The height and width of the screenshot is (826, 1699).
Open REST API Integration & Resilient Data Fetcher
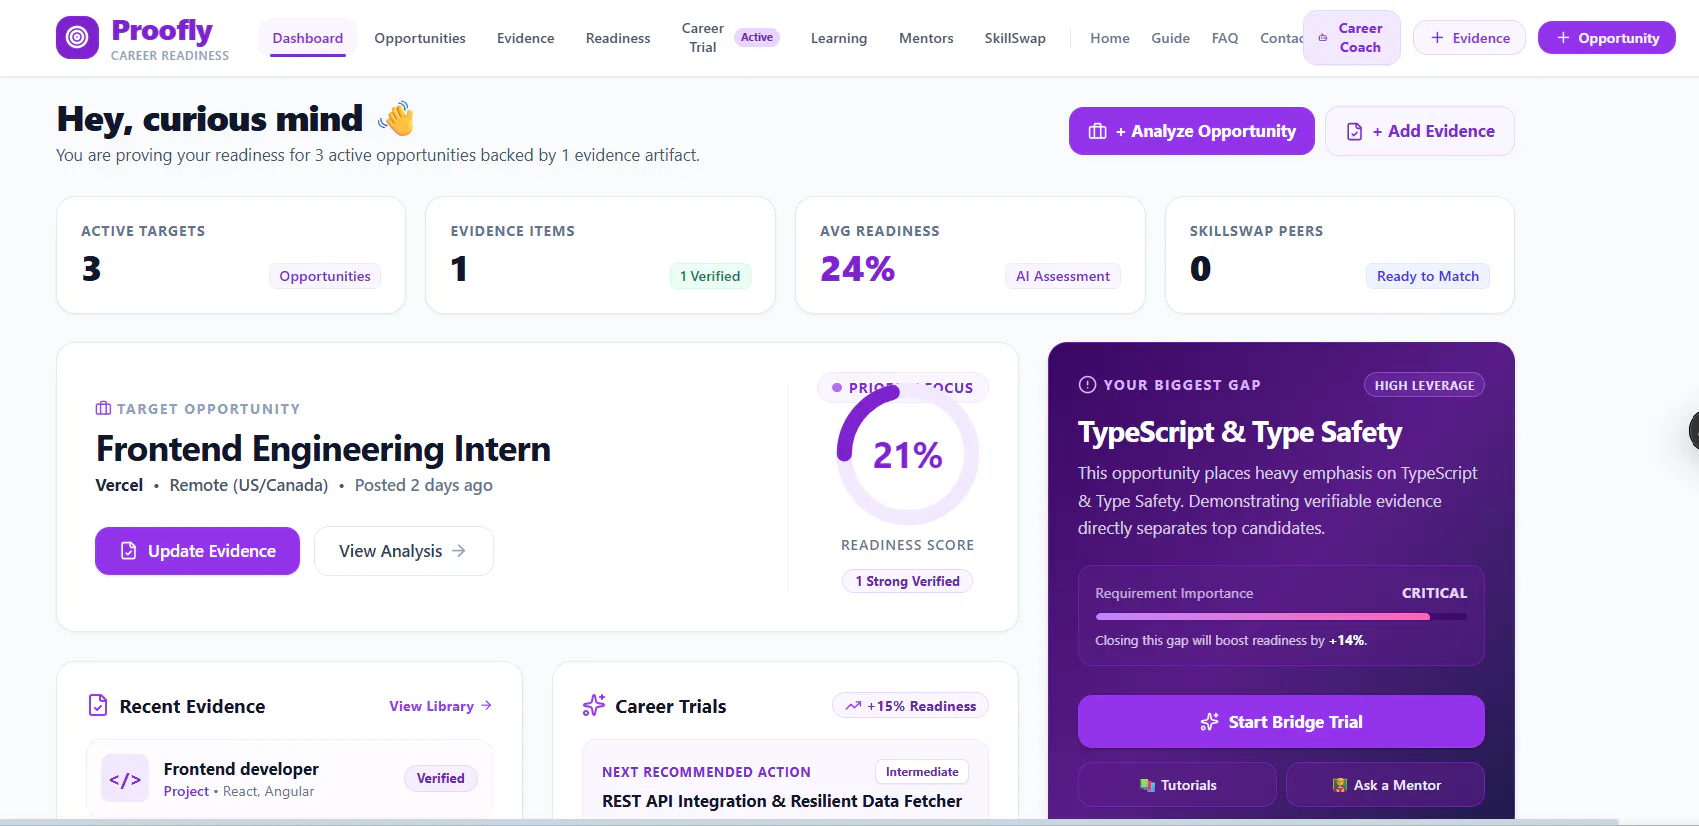coord(782,801)
